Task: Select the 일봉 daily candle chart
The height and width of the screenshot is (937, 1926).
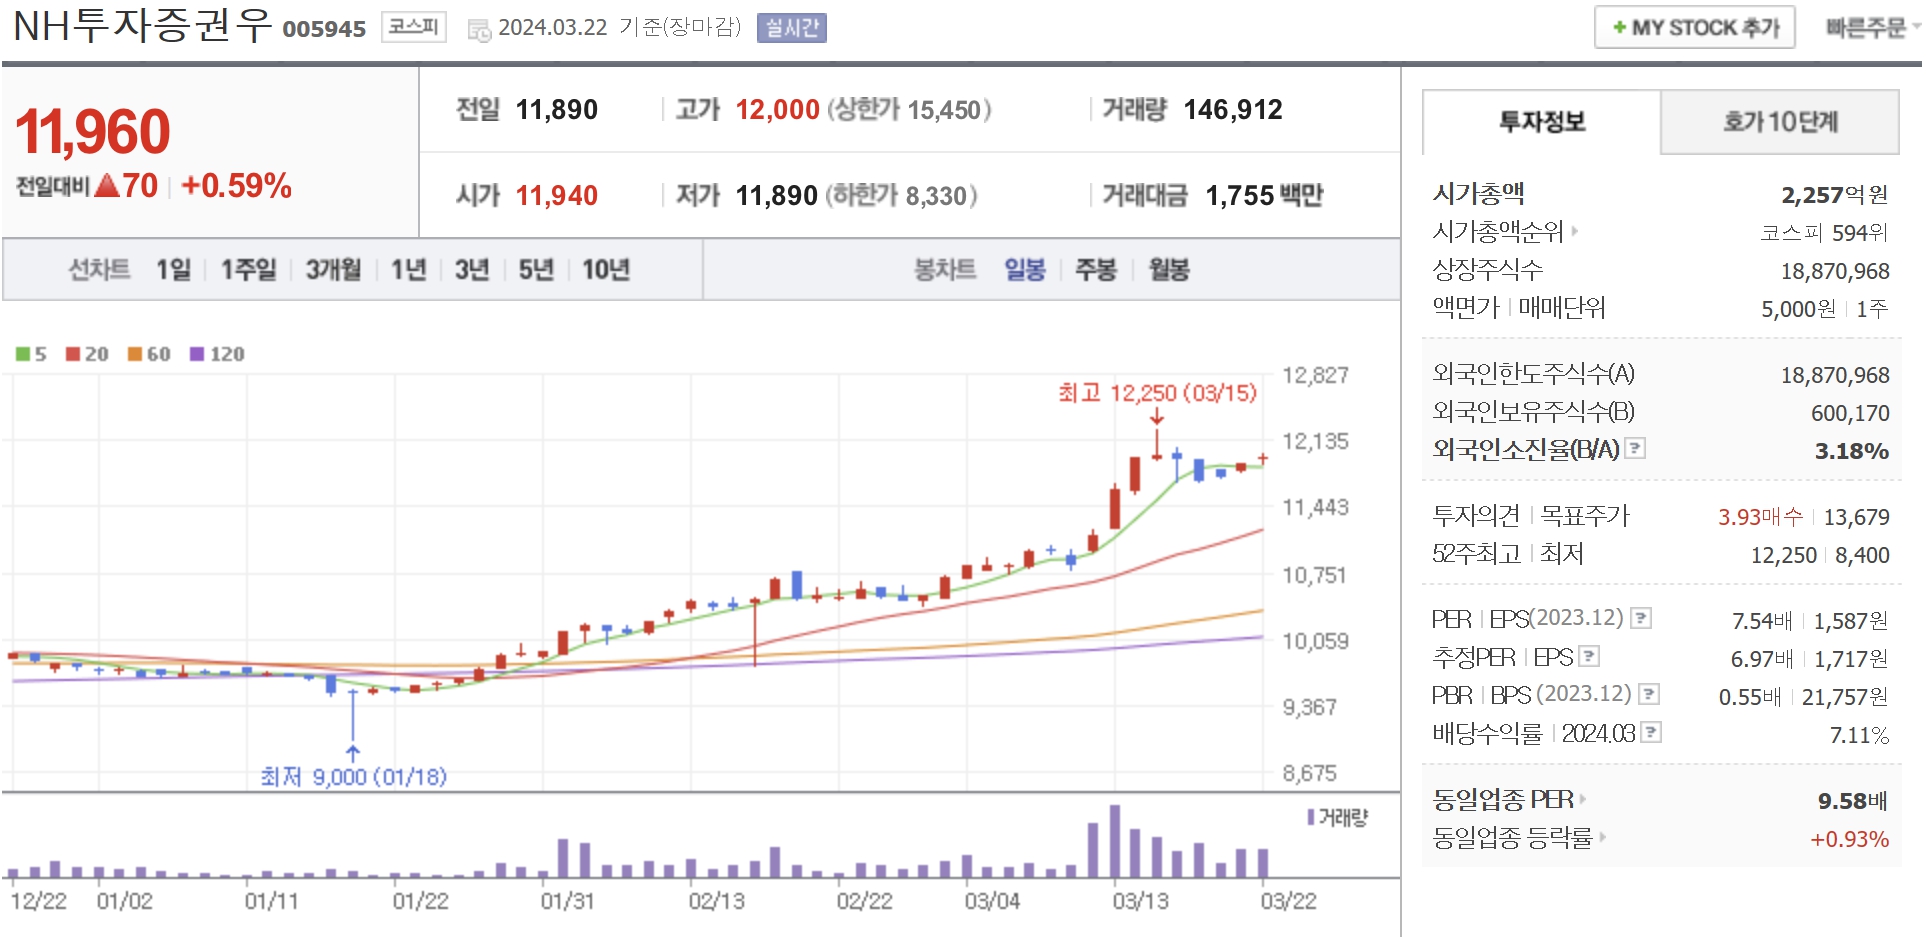Action: [x=1025, y=269]
